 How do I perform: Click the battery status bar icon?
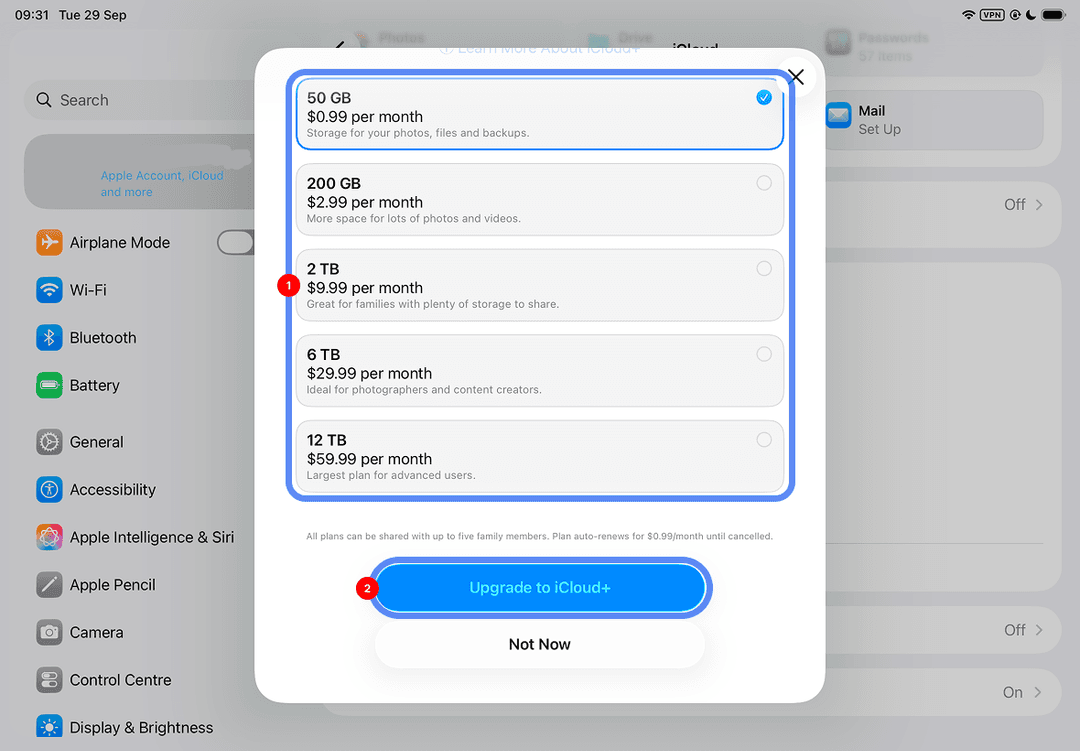click(x=1054, y=14)
